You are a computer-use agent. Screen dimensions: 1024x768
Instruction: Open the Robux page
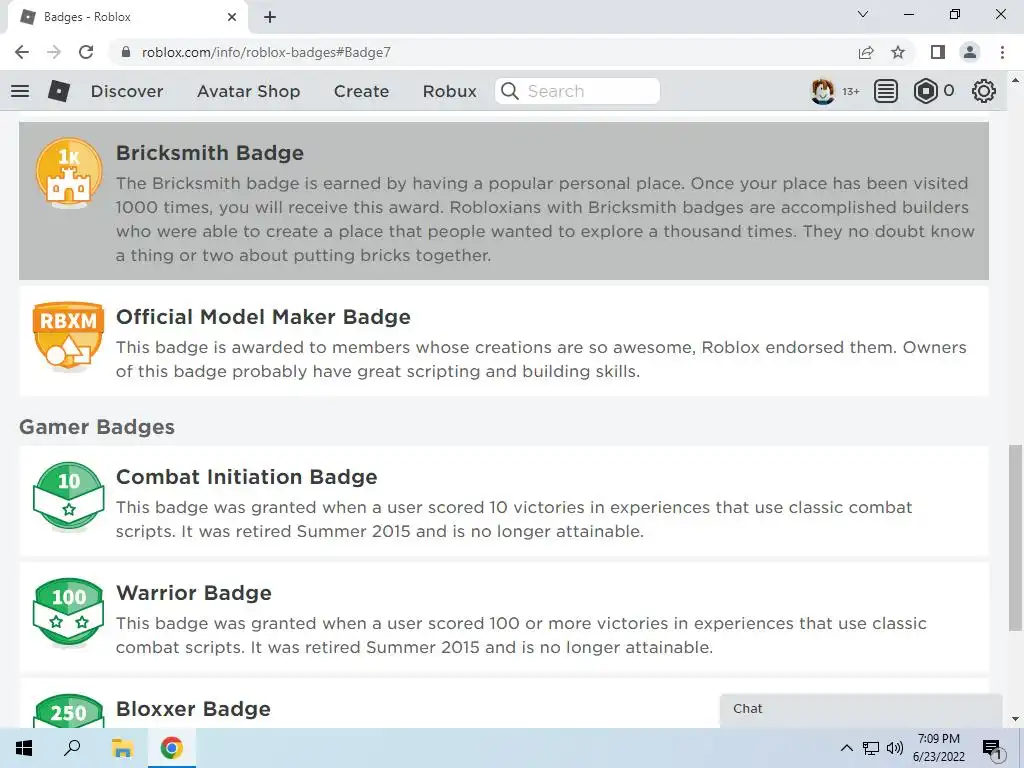click(449, 91)
